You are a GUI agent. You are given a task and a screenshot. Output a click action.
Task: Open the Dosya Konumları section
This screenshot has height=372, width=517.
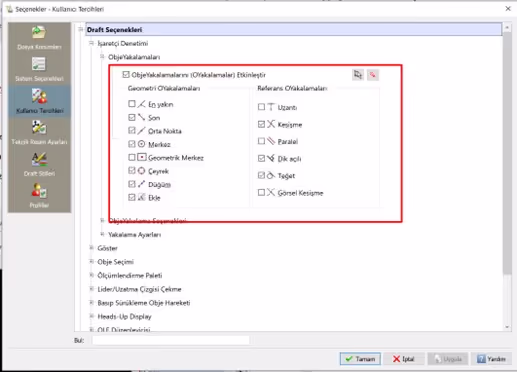click(39, 38)
